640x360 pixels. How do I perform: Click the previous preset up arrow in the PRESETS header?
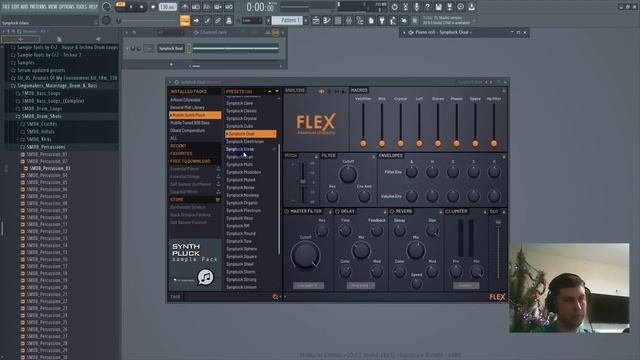[270, 91]
